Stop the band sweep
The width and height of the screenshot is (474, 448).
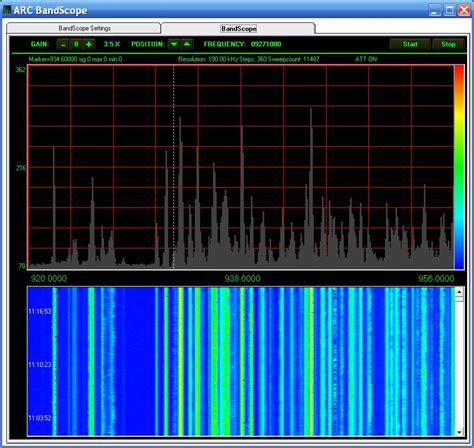click(448, 44)
